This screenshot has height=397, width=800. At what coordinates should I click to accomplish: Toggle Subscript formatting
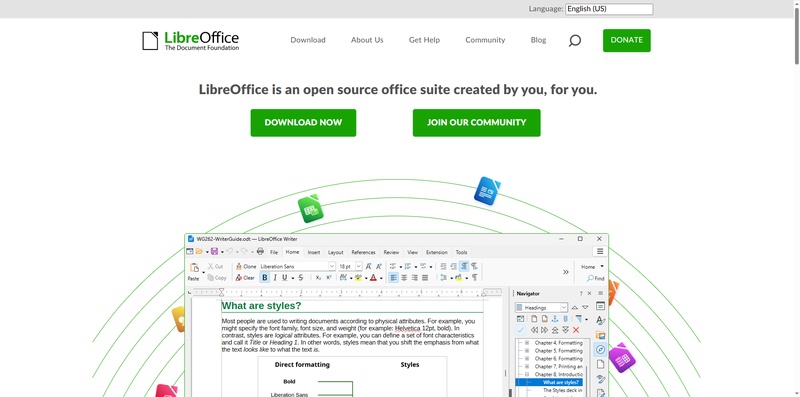[318, 278]
